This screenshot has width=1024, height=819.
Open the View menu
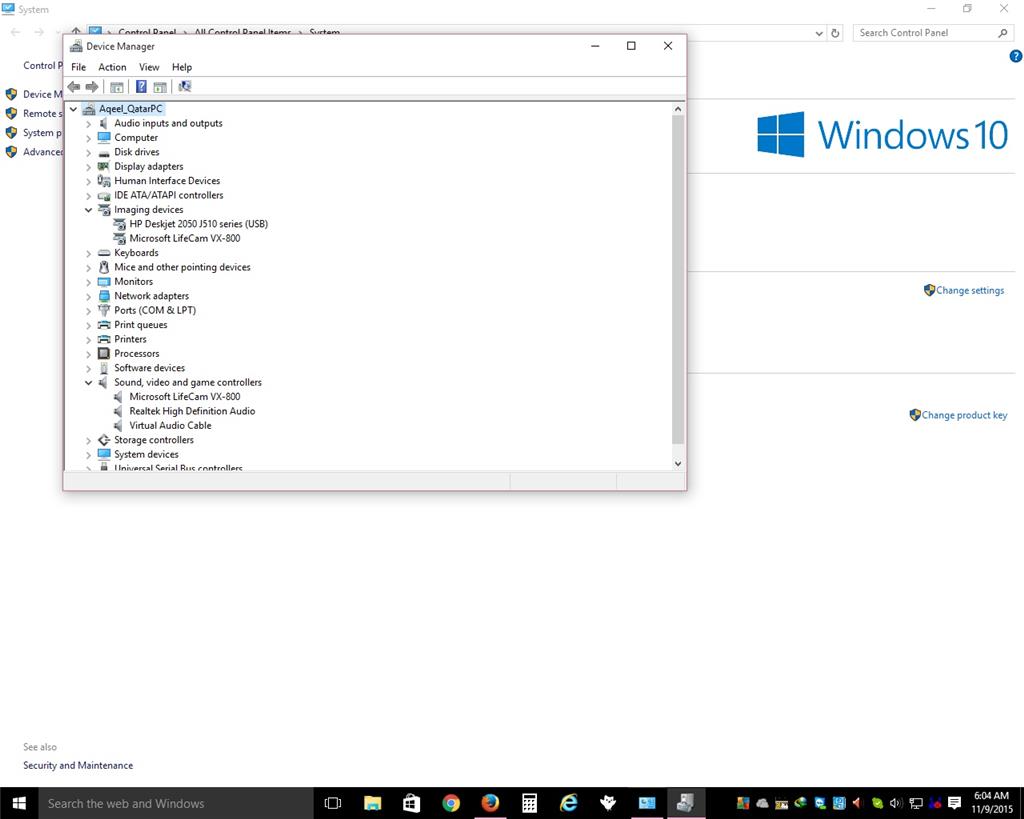pos(149,67)
